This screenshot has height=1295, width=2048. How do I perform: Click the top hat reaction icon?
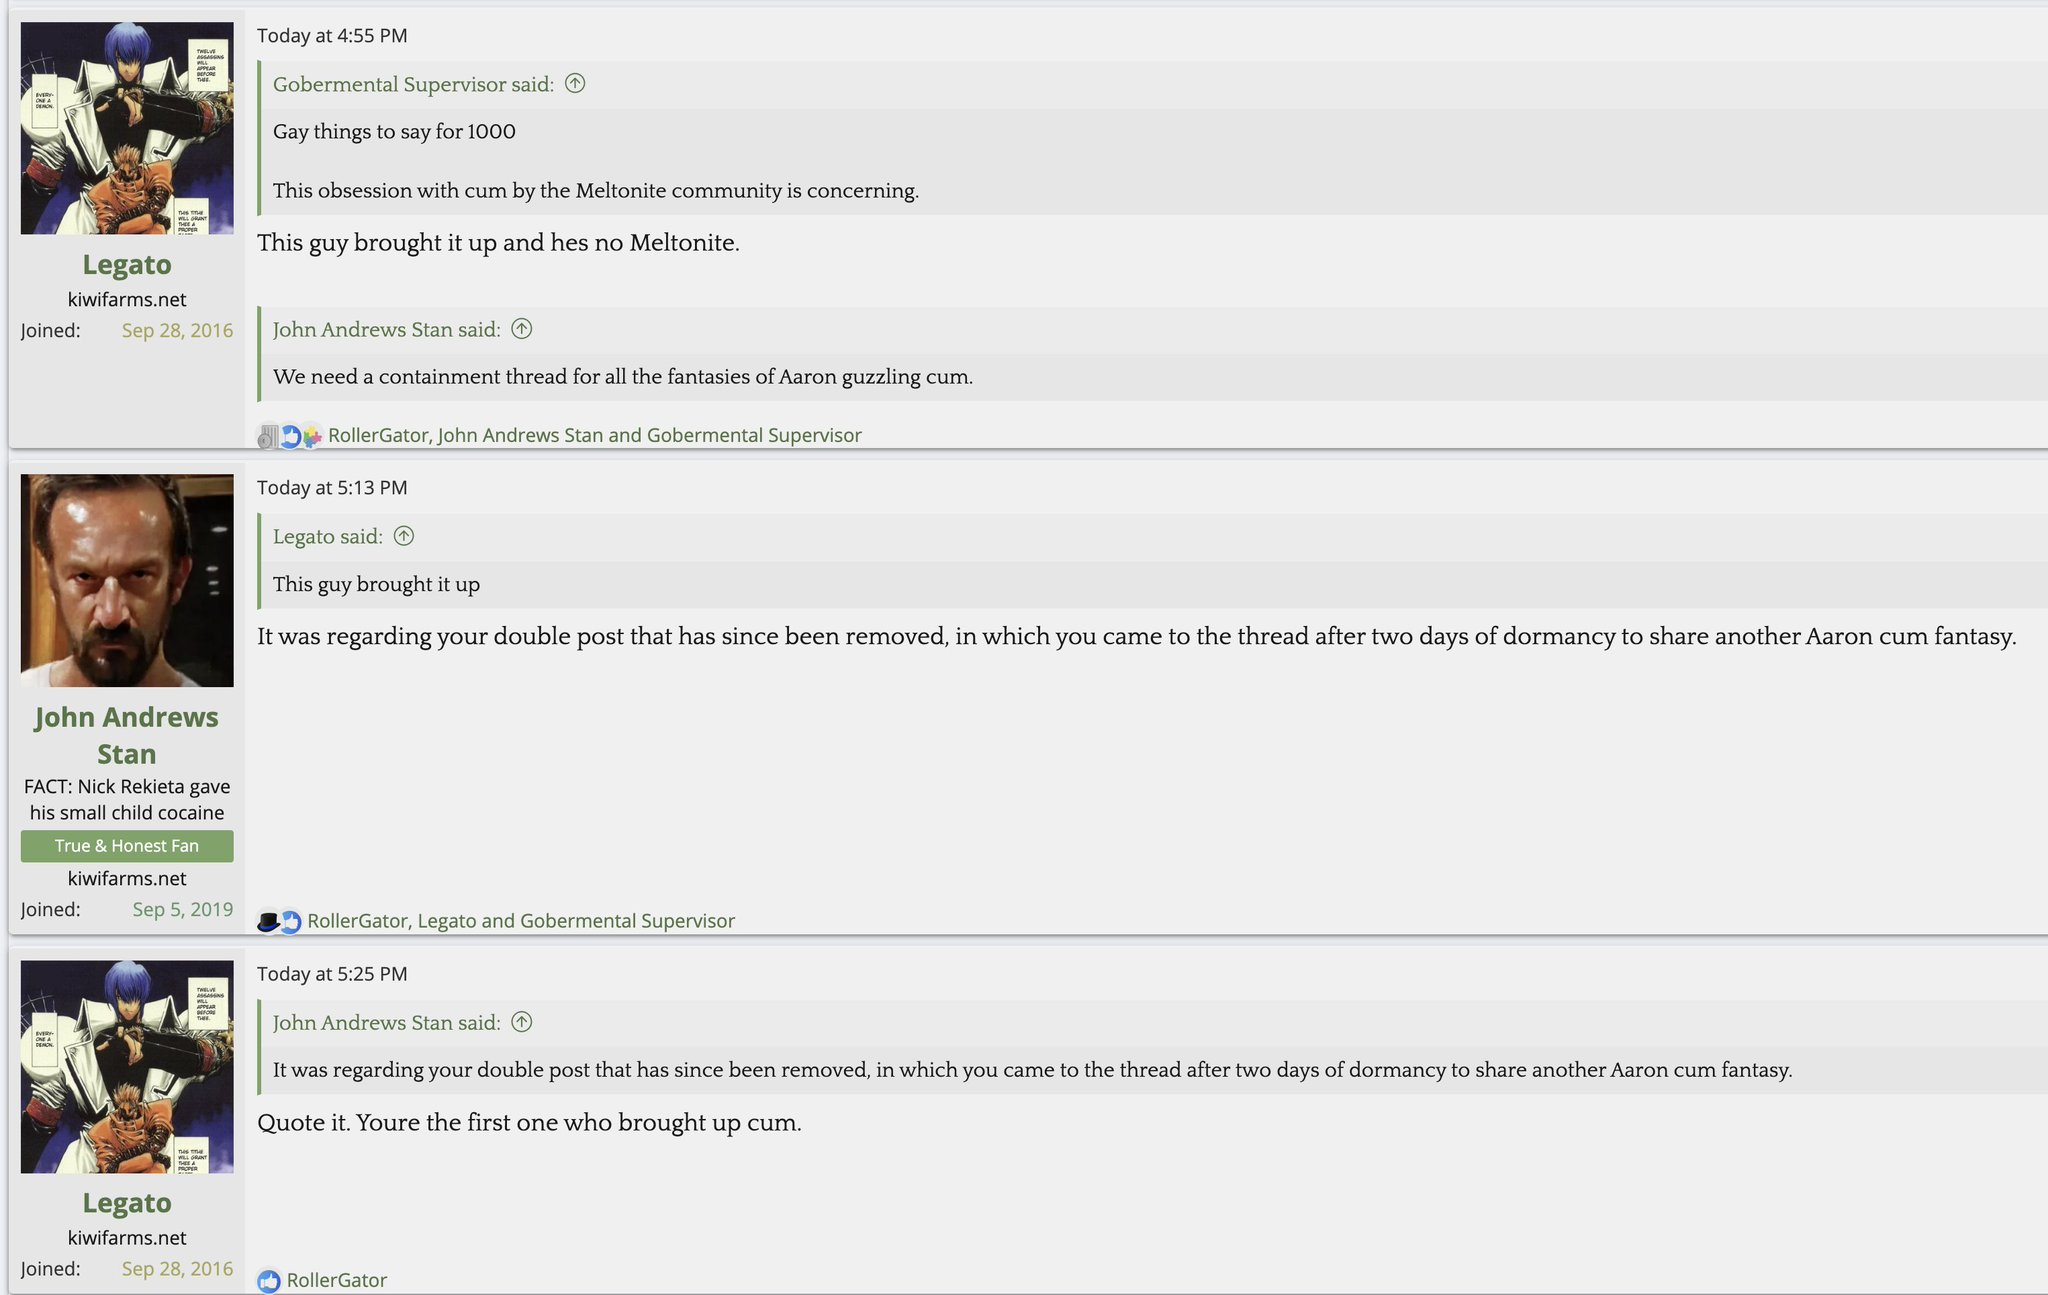click(268, 921)
